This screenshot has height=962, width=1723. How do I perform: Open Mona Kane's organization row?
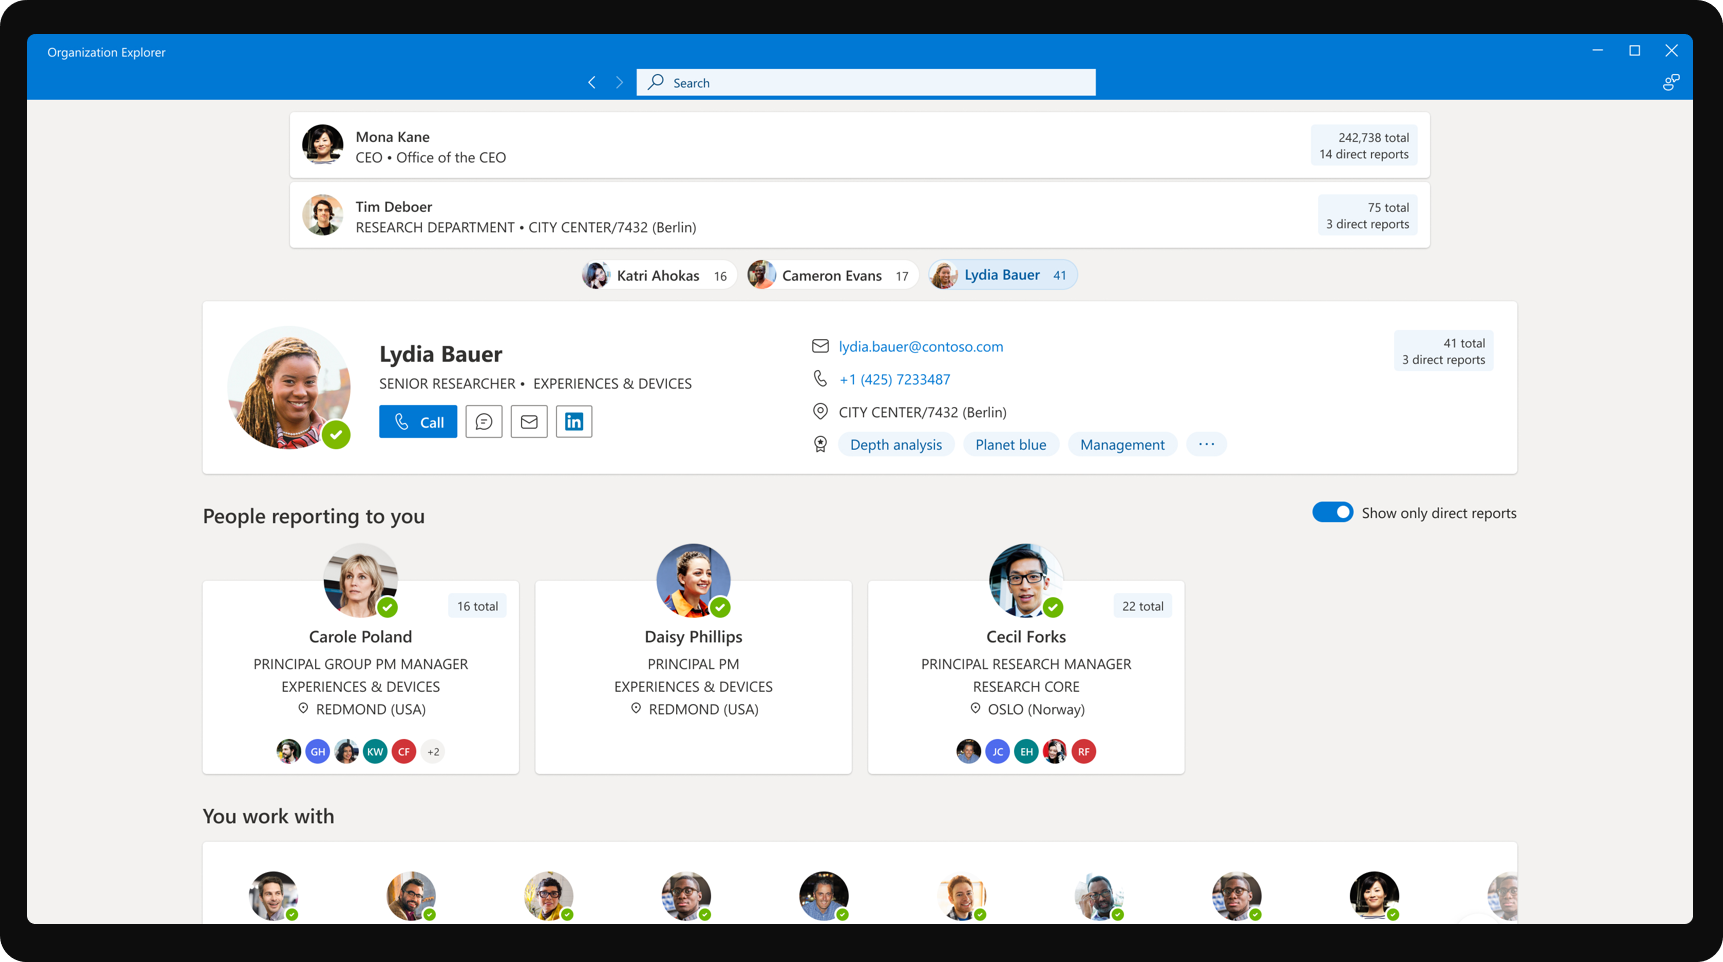point(859,146)
